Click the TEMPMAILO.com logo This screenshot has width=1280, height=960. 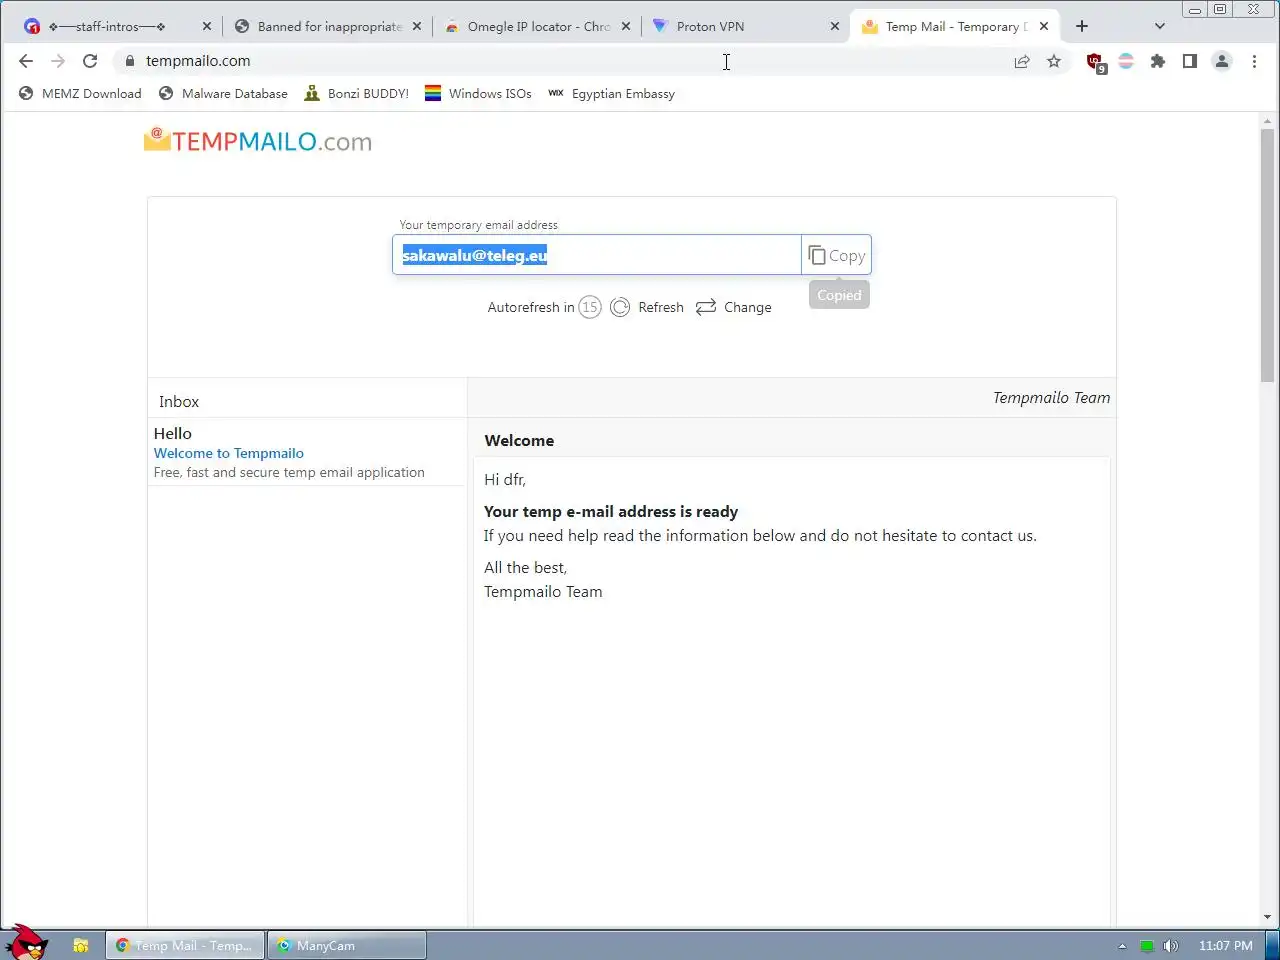pyautogui.click(x=258, y=140)
